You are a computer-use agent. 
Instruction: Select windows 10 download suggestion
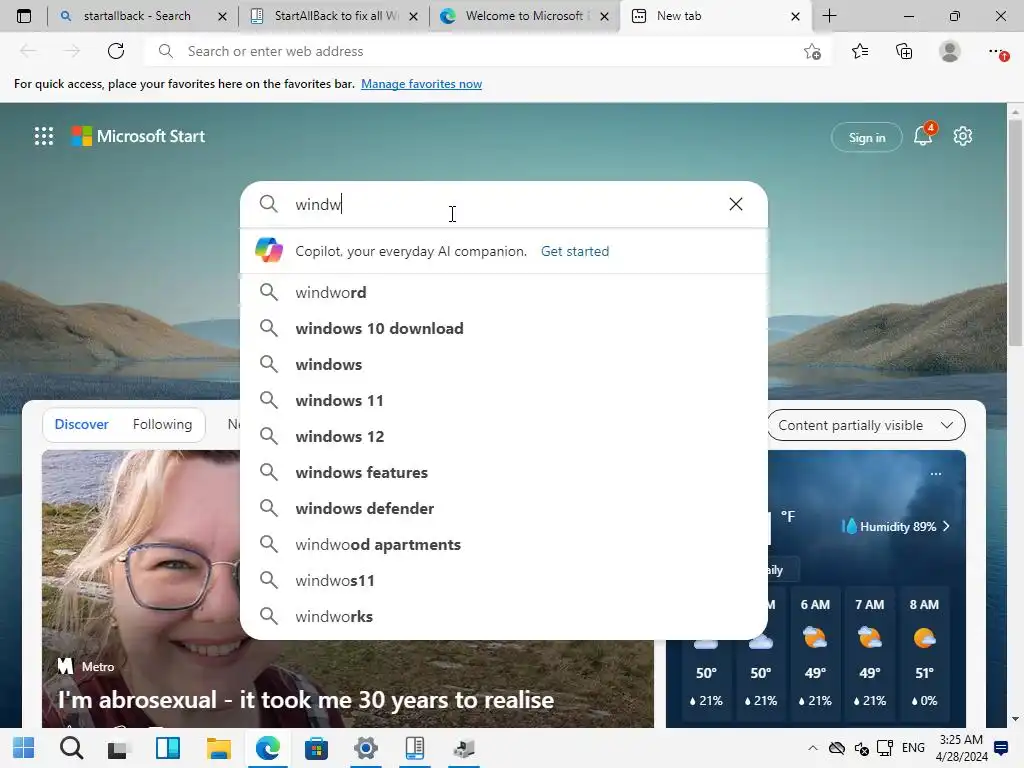point(504,328)
